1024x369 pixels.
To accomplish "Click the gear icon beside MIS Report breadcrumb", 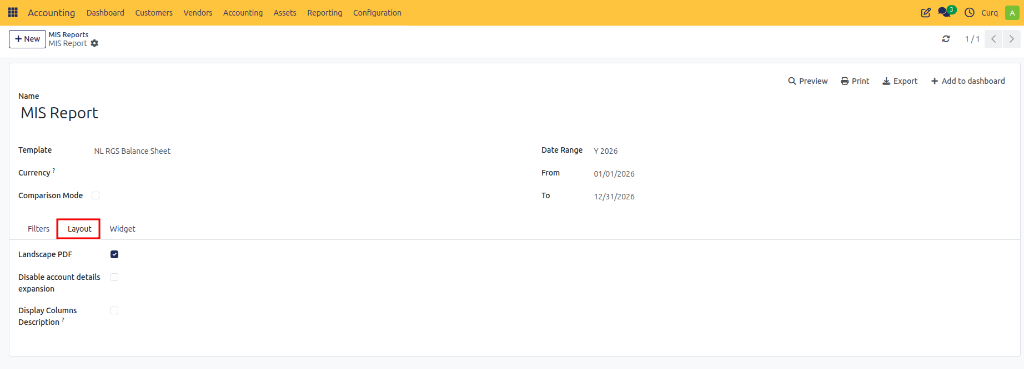I will pos(94,43).
